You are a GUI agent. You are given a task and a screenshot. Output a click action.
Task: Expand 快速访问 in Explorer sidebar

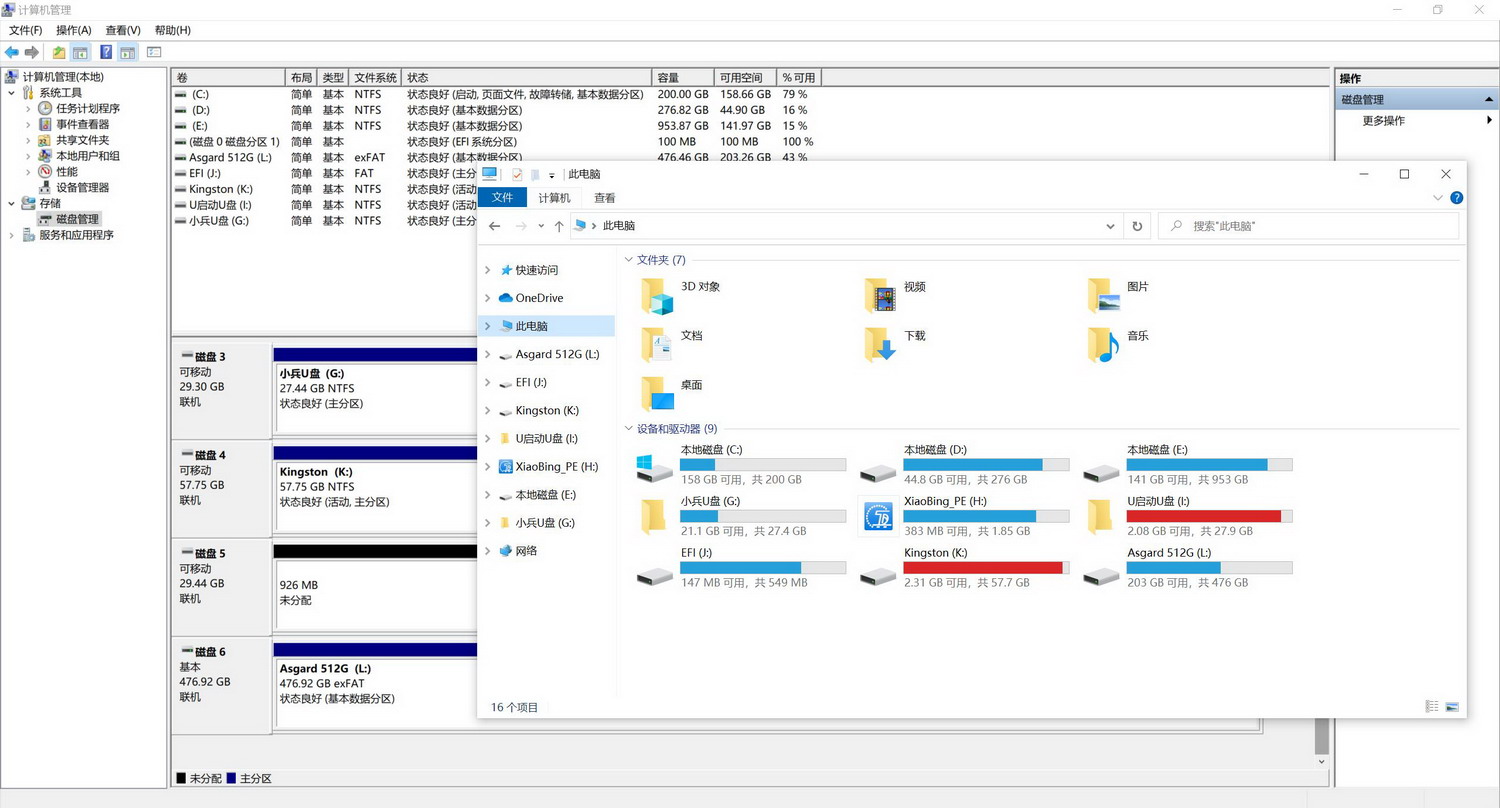click(488, 270)
